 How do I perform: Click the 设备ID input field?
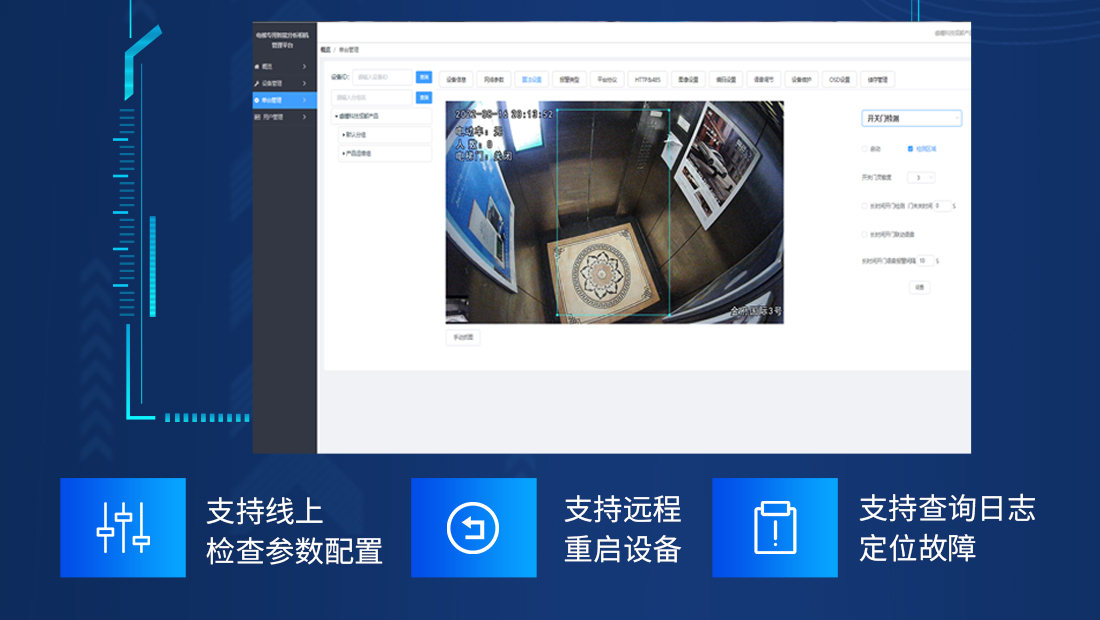[382, 77]
